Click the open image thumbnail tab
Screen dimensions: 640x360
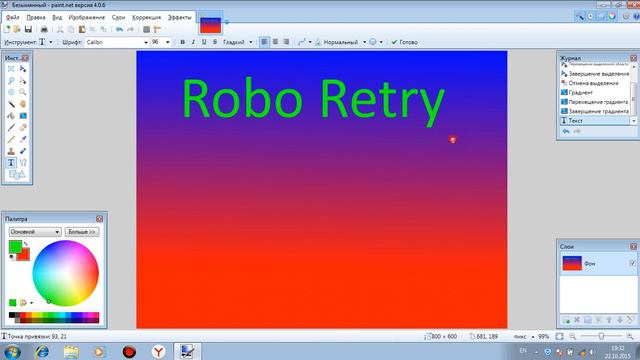point(211,24)
